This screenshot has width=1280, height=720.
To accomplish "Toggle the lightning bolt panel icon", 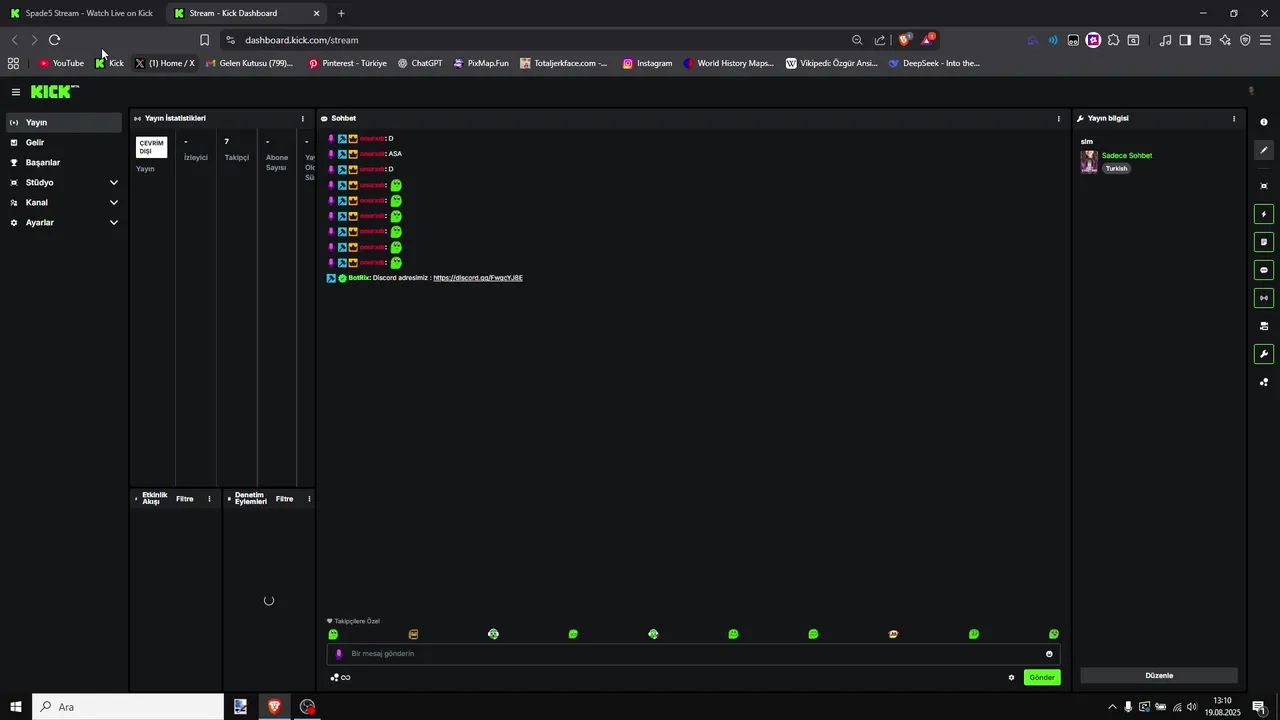I will (x=1264, y=214).
